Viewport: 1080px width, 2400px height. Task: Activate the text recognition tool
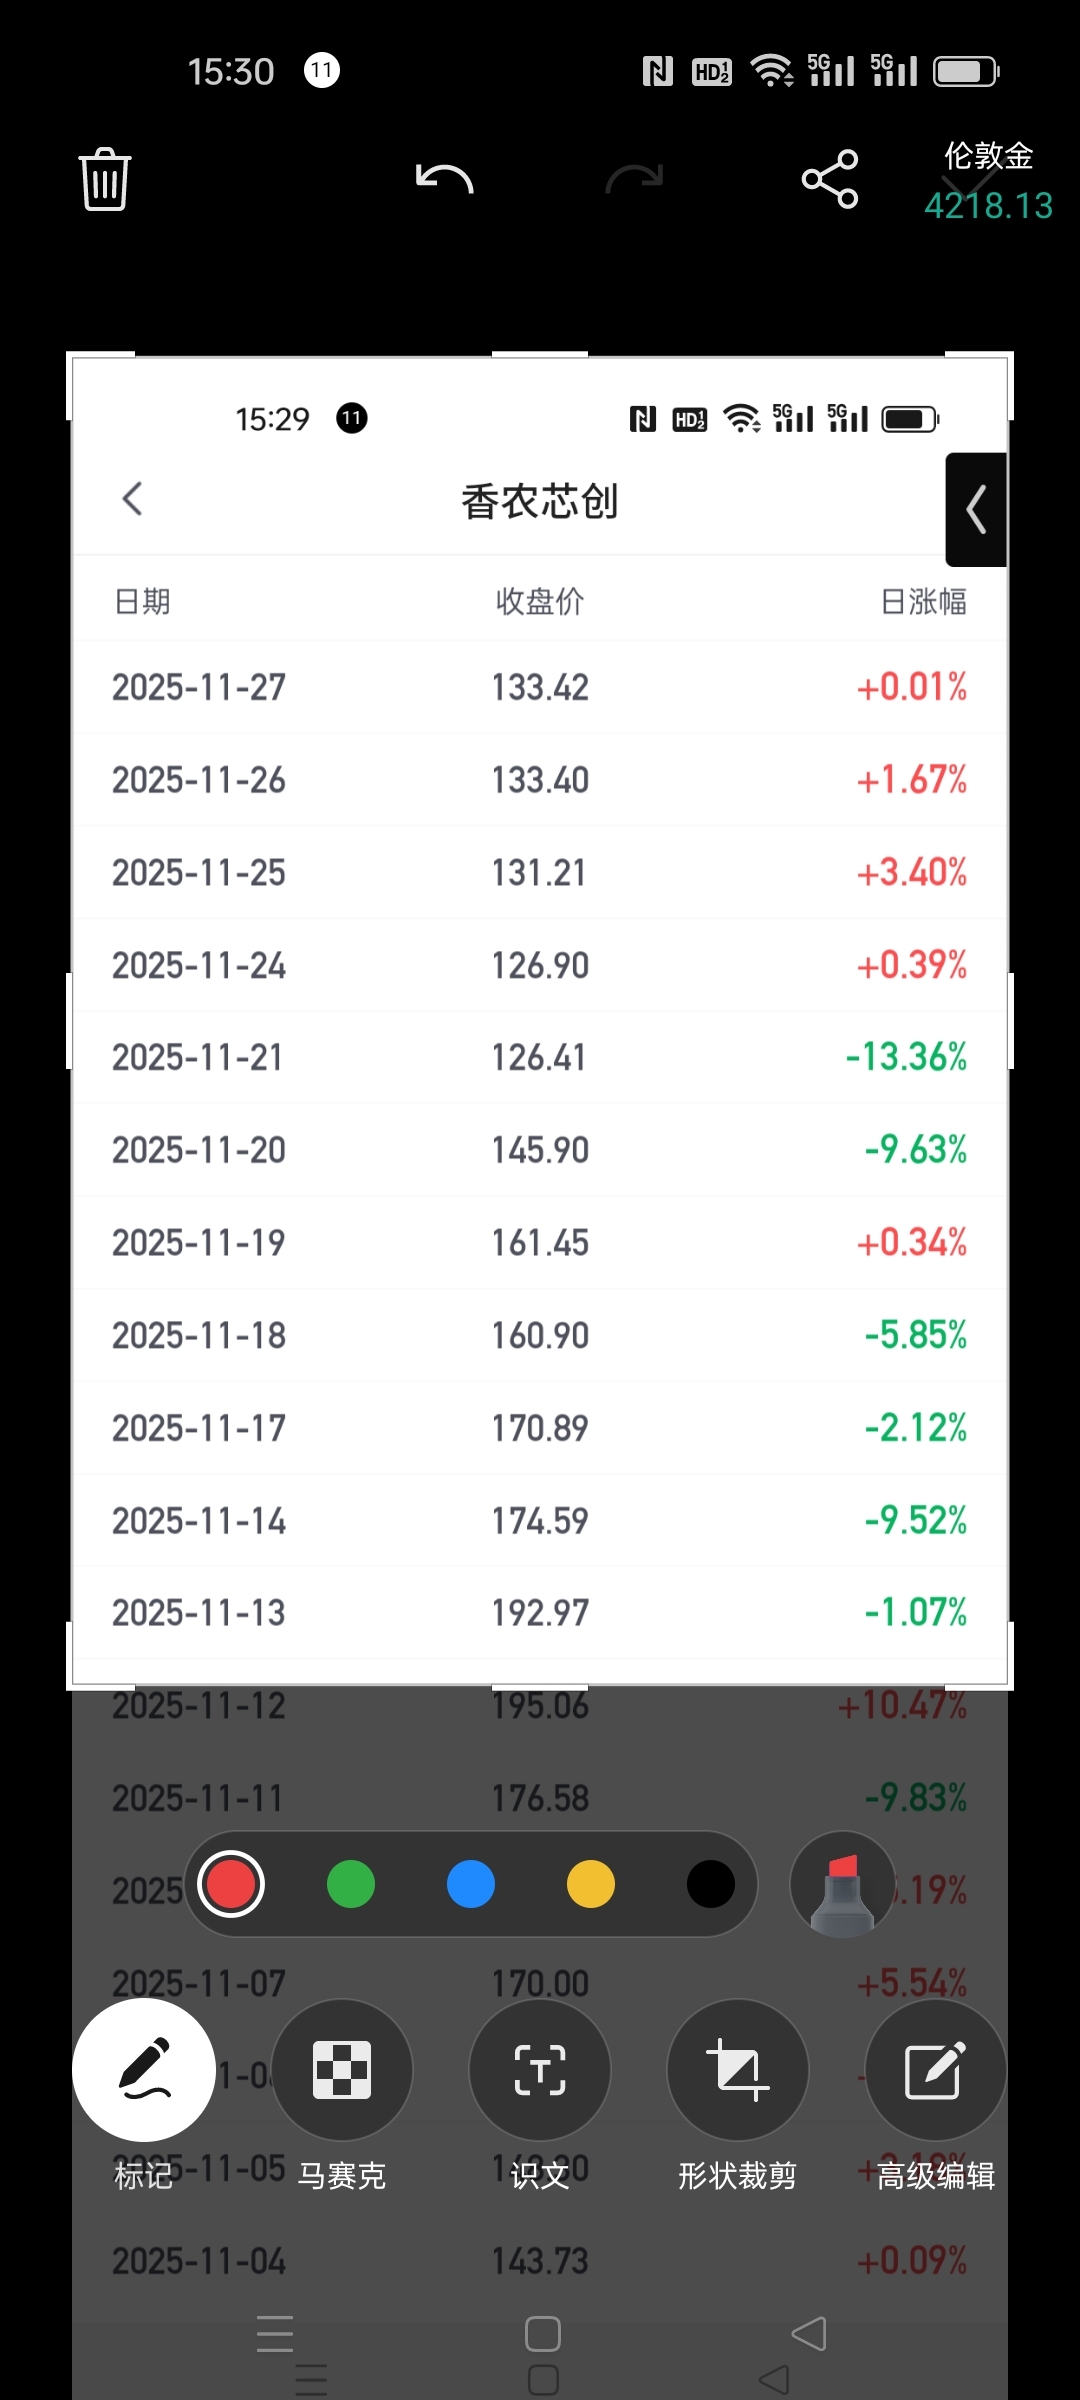pos(540,2069)
